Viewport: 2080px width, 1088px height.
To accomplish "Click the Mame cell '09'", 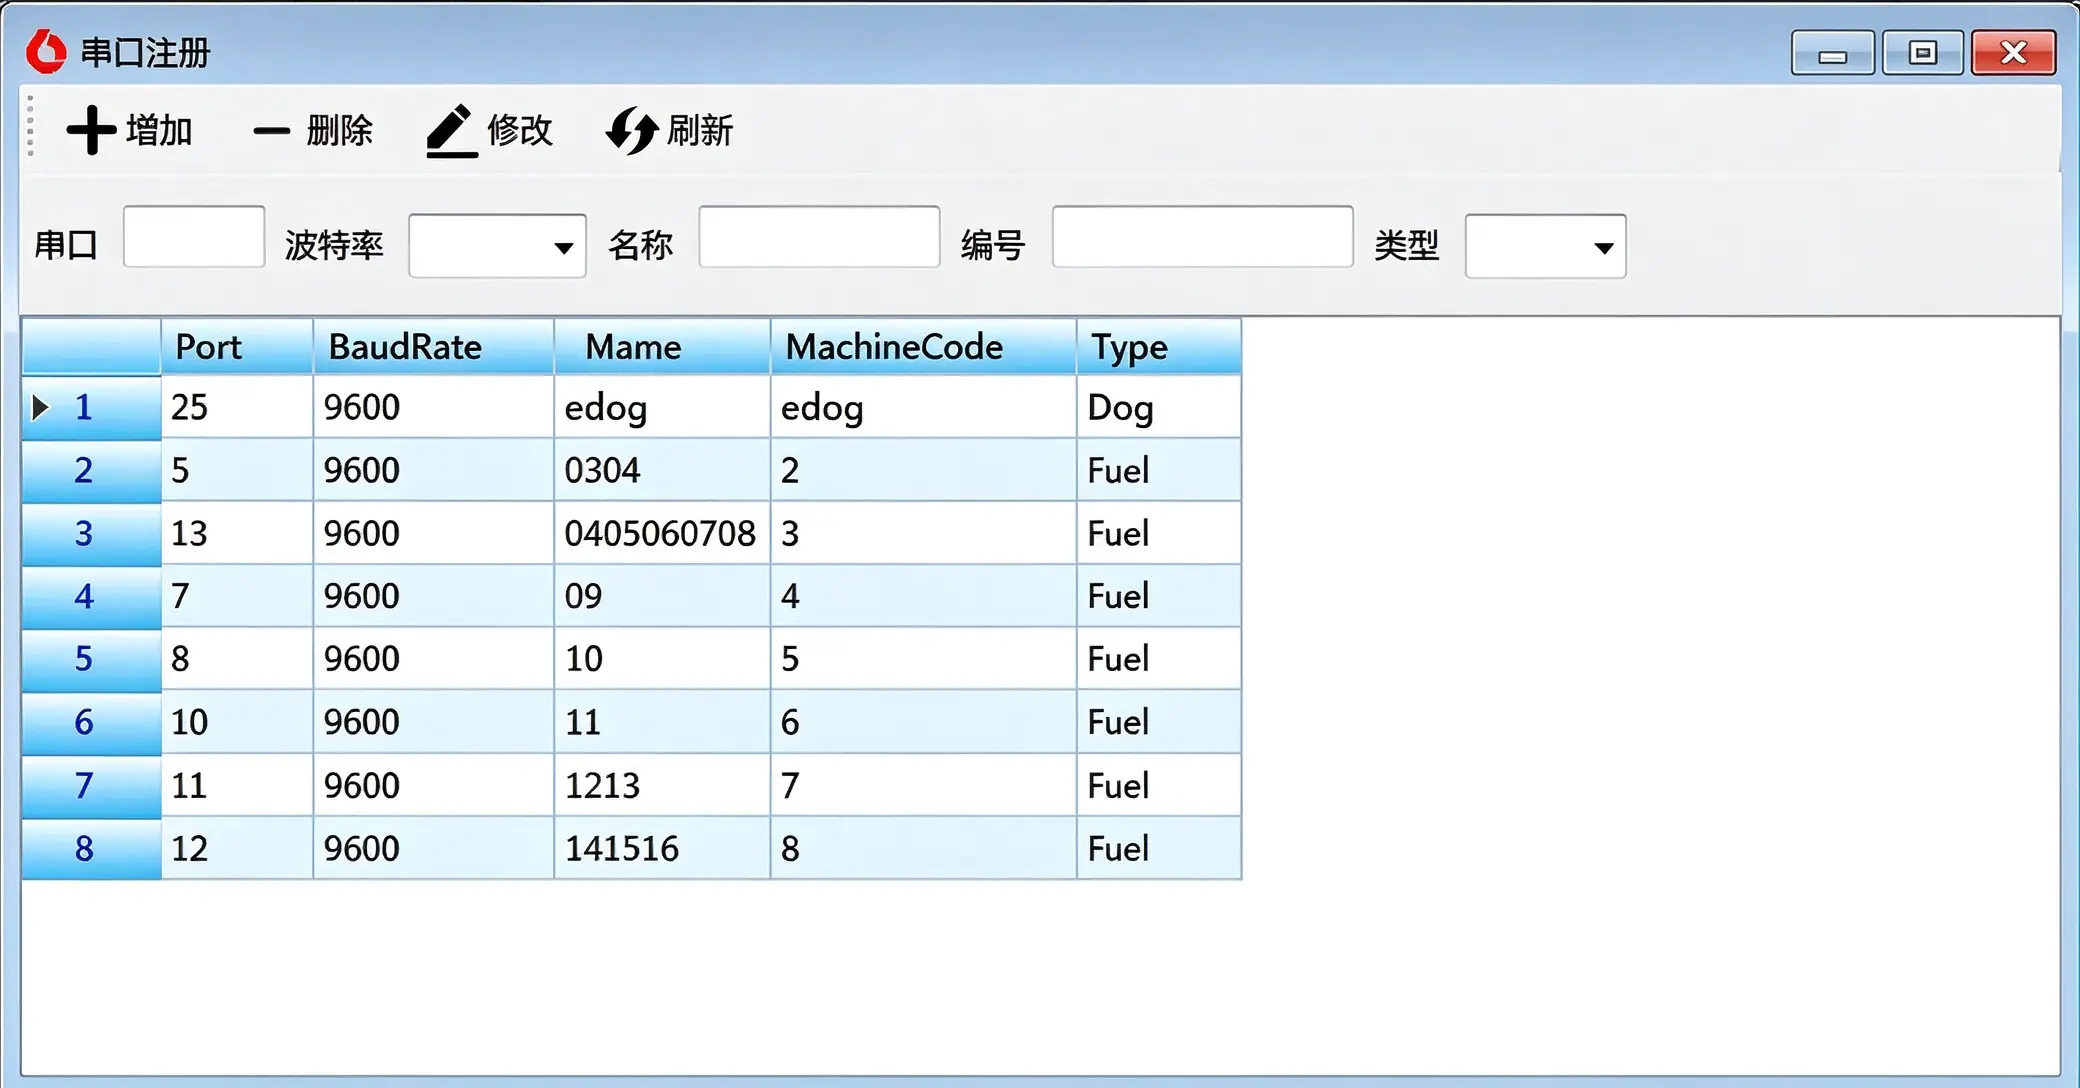I will (662, 596).
